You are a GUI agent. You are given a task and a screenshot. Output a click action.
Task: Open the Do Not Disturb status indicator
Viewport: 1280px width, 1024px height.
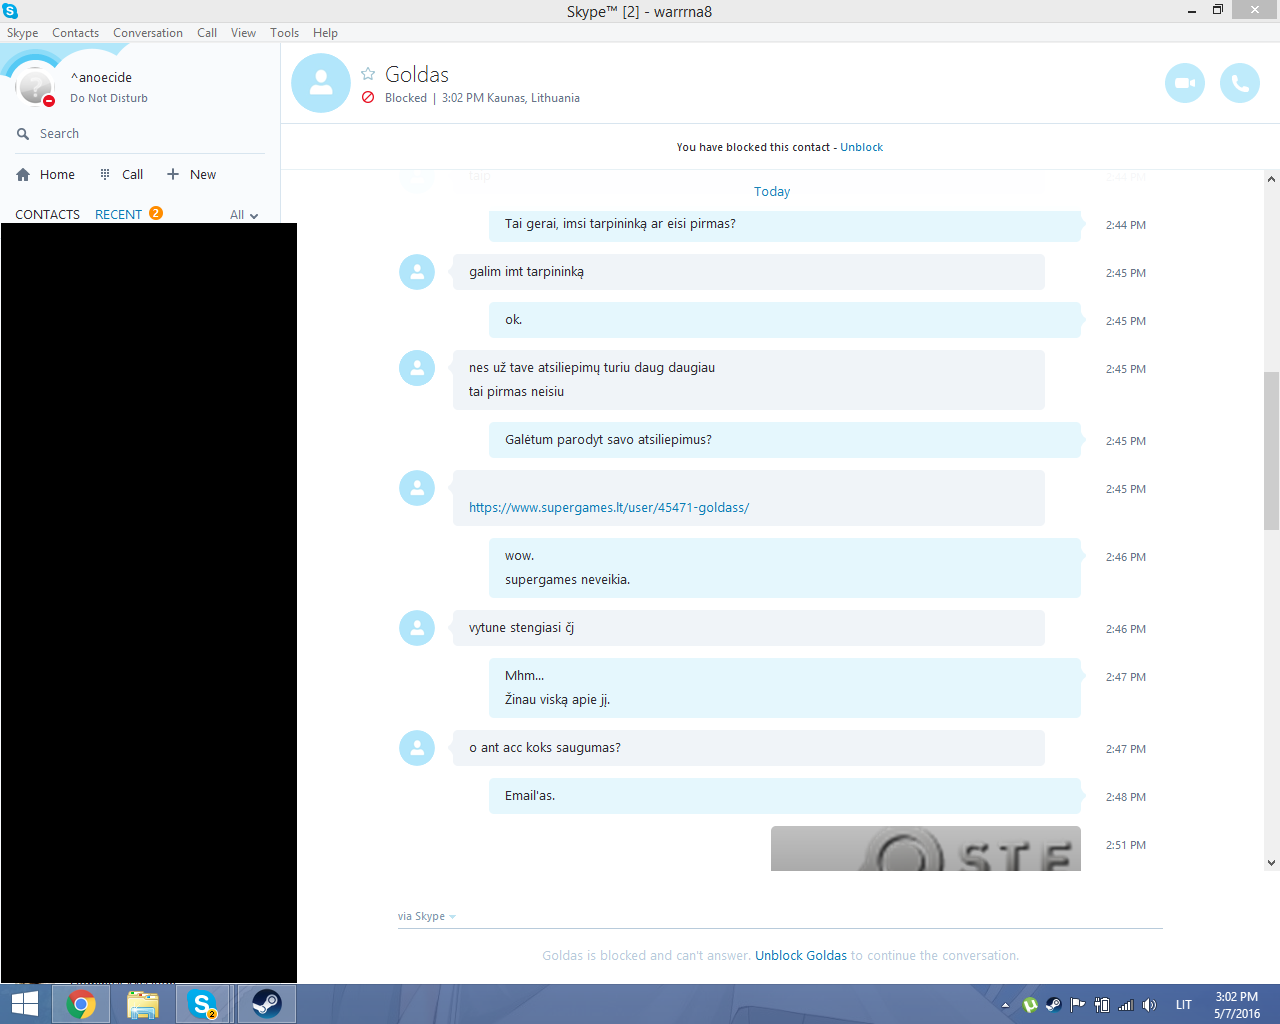click(x=49, y=101)
